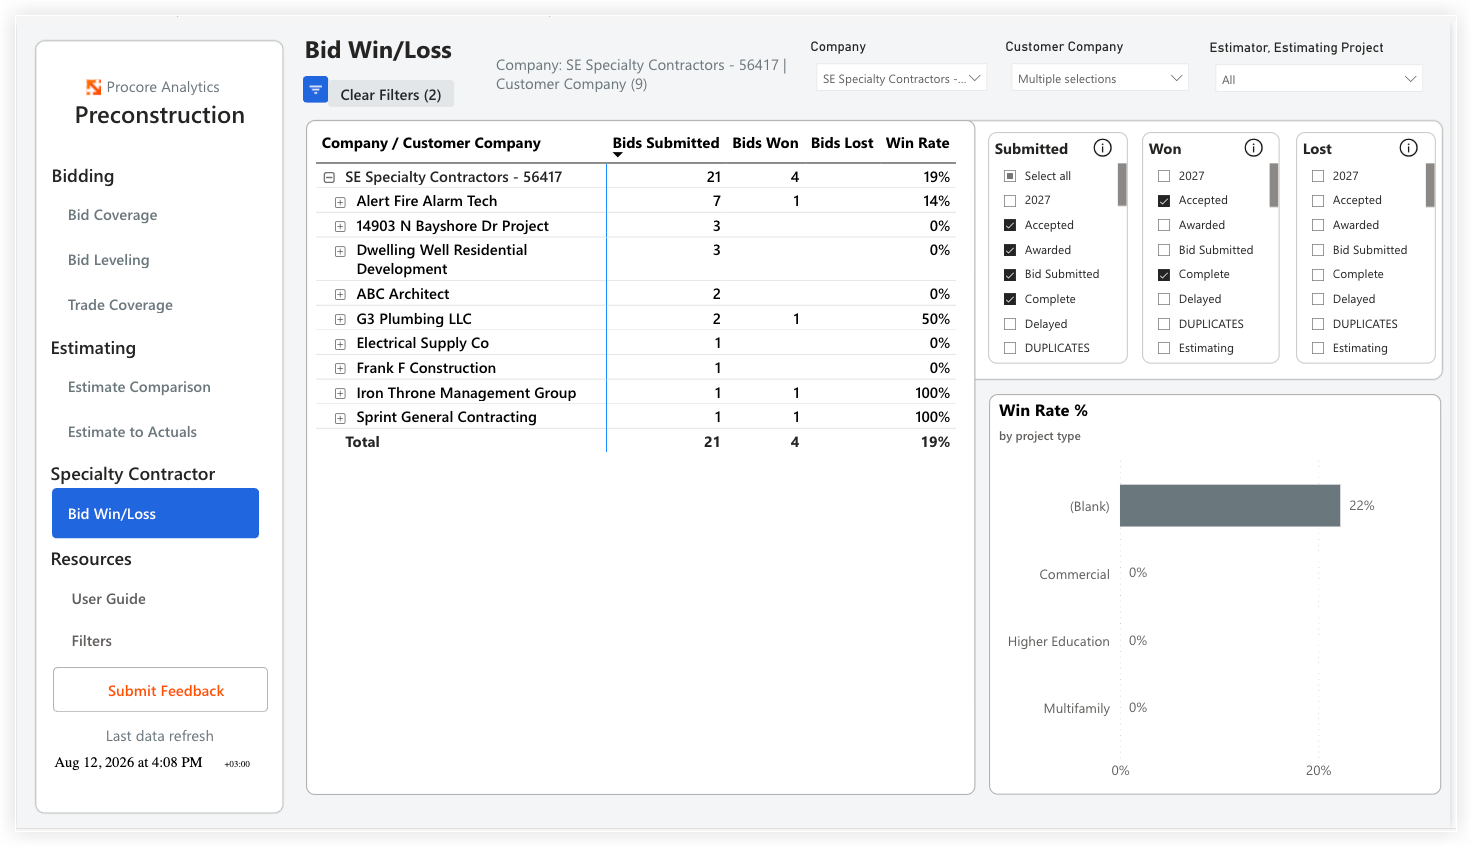1472x847 pixels.
Task: Check Bid Submitted in Lost slicer
Action: tap(1318, 250)
